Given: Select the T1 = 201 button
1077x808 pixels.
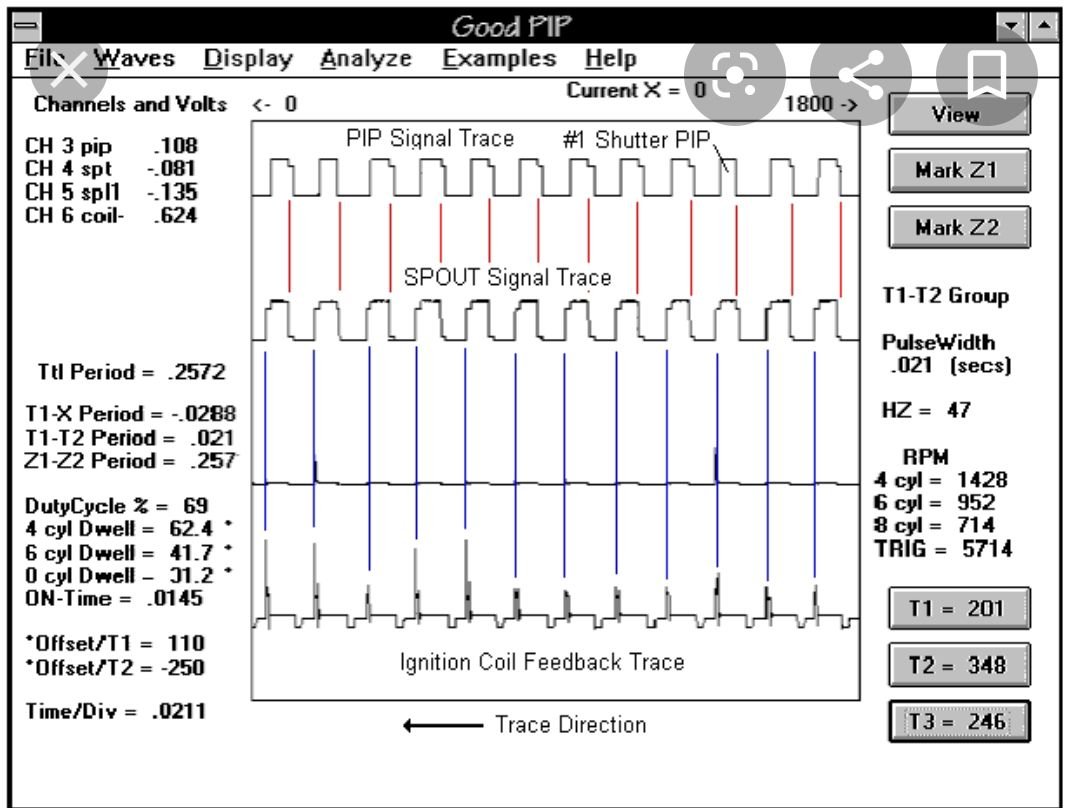Looking at the screenshot, I should tap(957, 608).
